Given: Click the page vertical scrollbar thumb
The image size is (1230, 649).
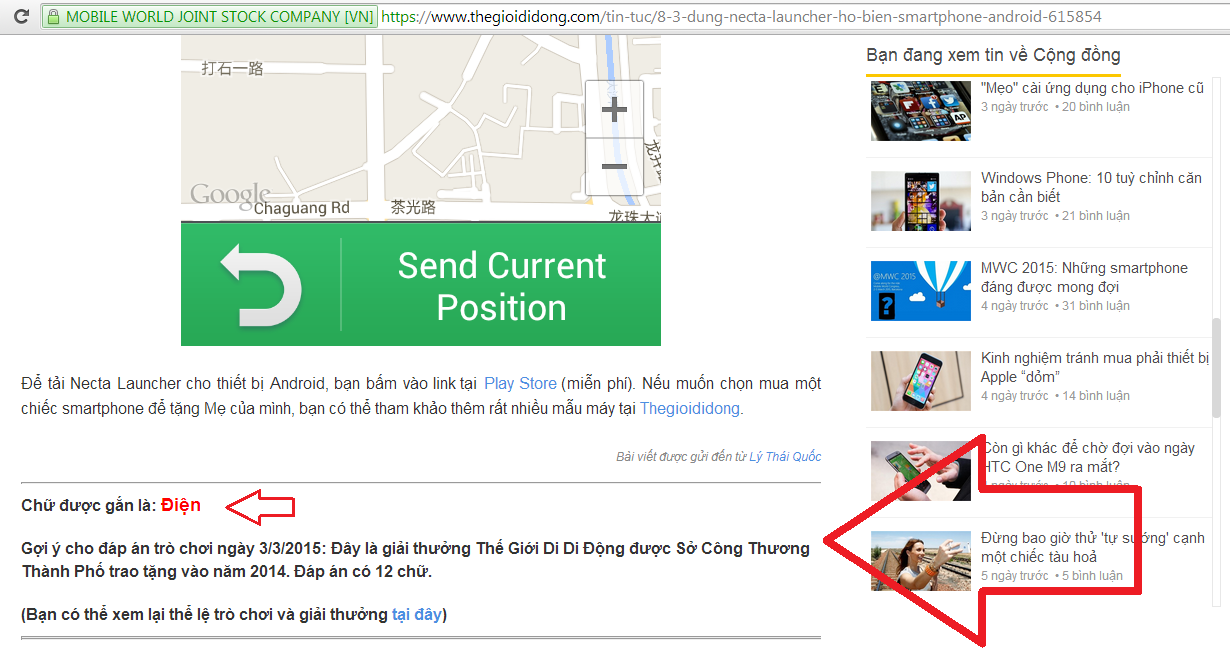Looking at the screenshot, I should (x=1218, y=367).
